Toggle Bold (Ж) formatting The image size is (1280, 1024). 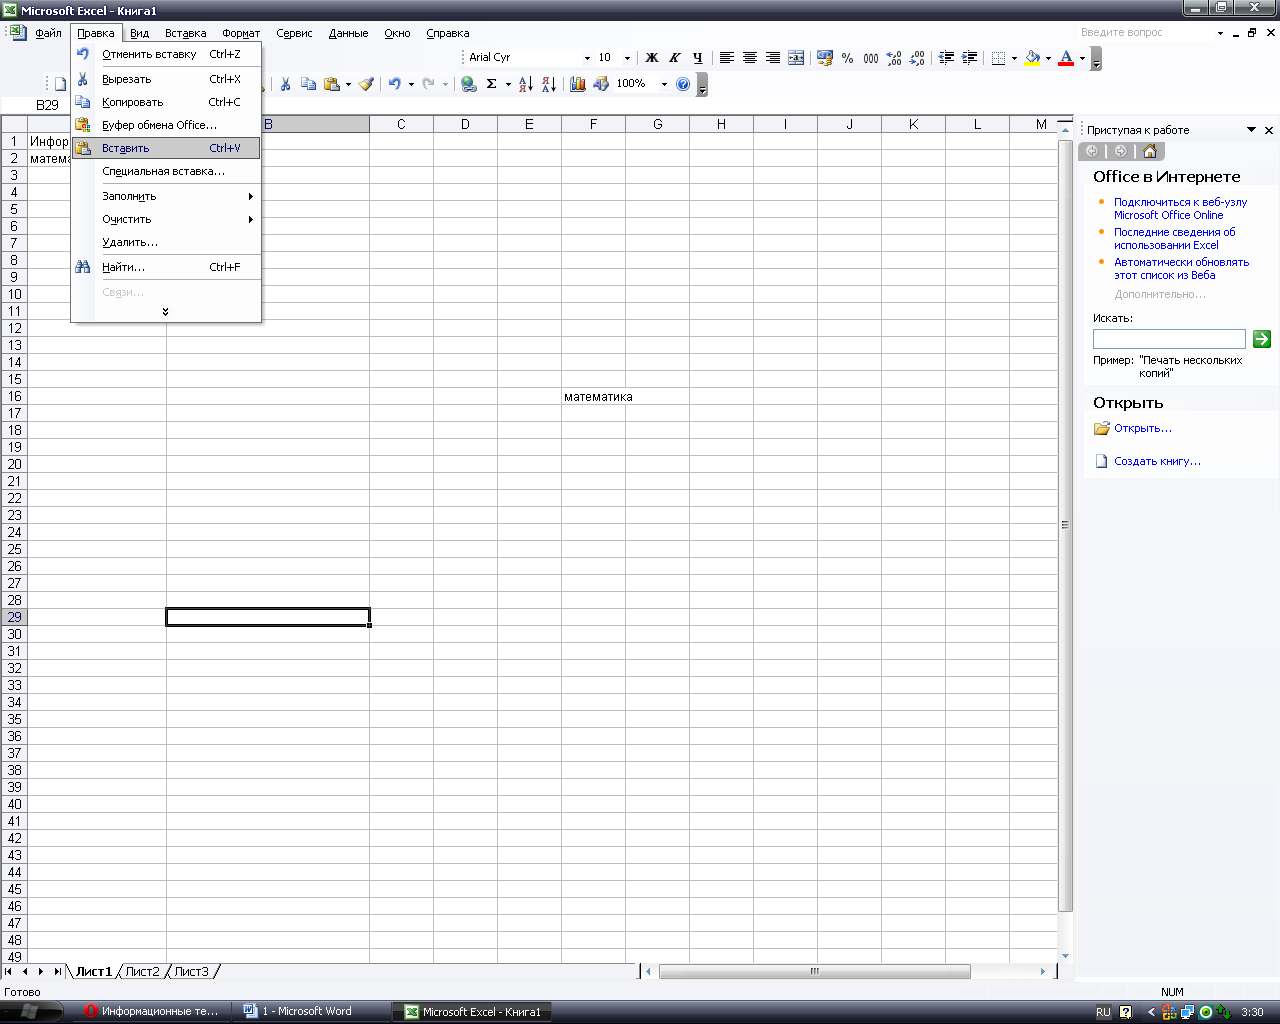(x=652, y=58)
